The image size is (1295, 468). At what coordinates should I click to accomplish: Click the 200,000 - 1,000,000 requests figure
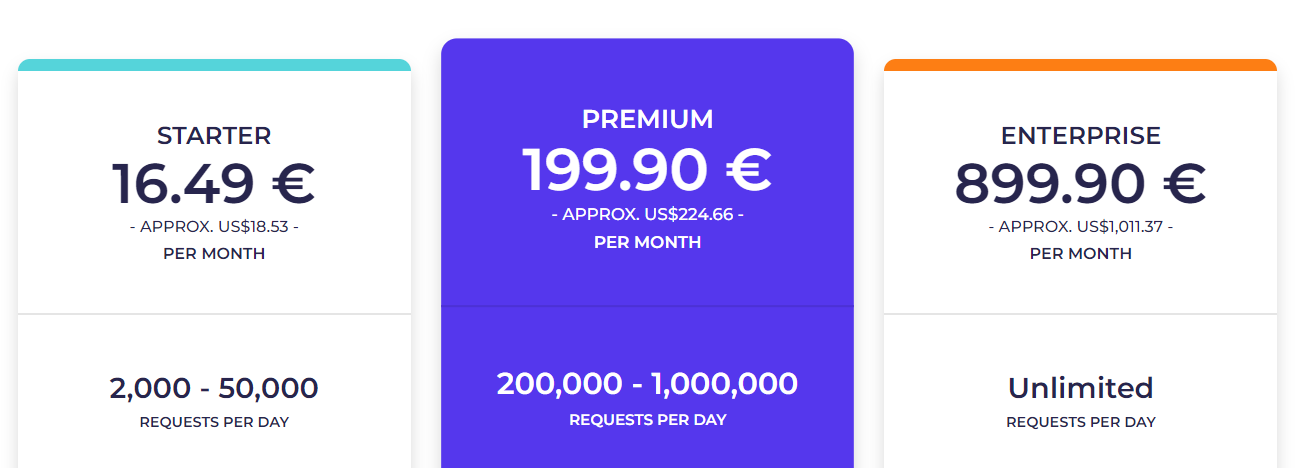coord(647,384)
